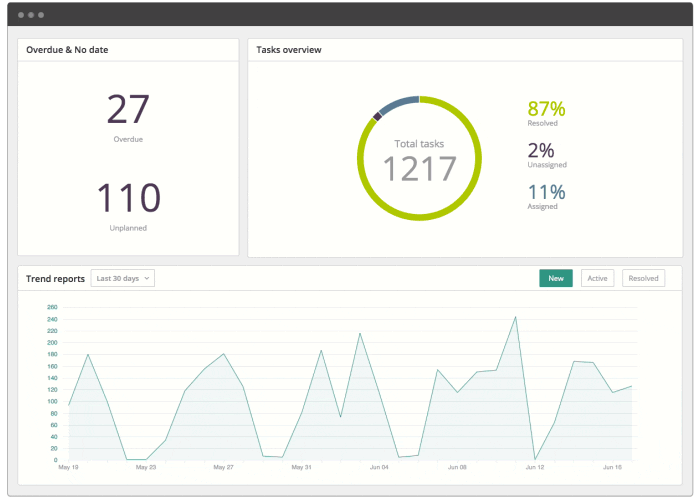Viewport: 700px width, 500px height.
Task: Switch the trend report to Active
Action: click(597, 278)
